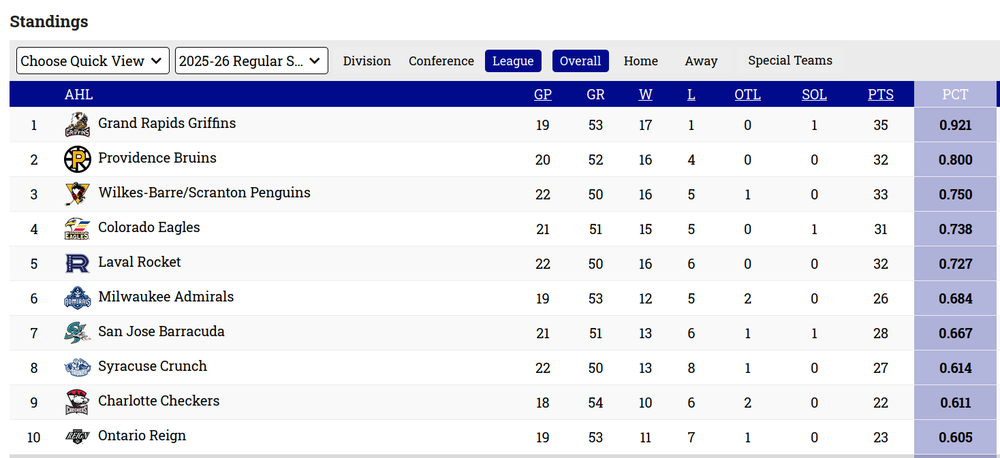This screenshot has width=1000, height=458.
Task: Open the 2025-26 Regular Season dropdown
Action: [251, 61]
